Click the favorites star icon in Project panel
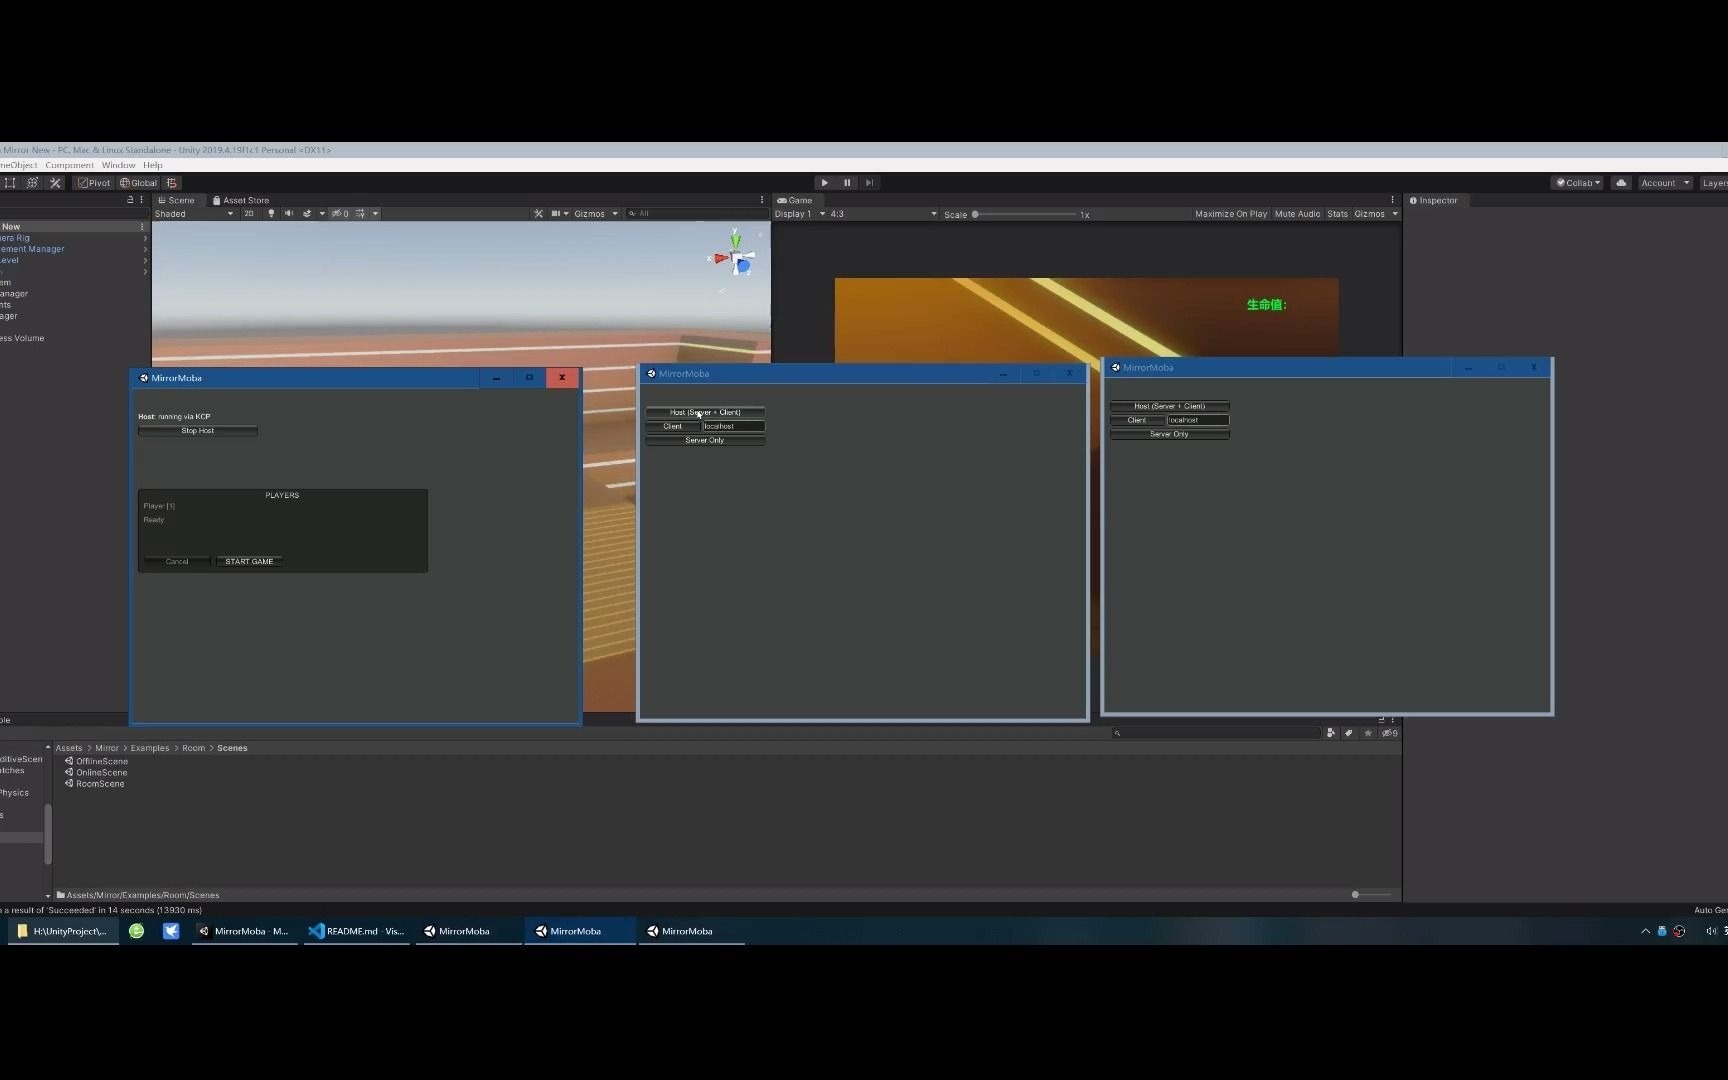 1368,733
